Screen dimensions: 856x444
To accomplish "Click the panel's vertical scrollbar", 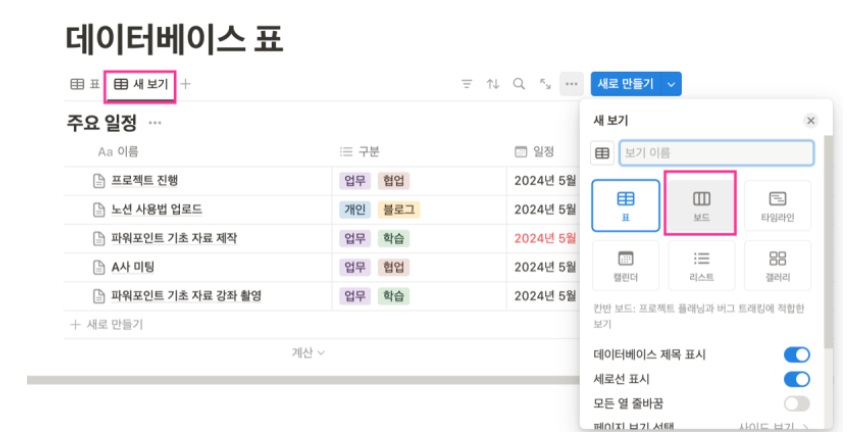I will (x=828, y=241).
